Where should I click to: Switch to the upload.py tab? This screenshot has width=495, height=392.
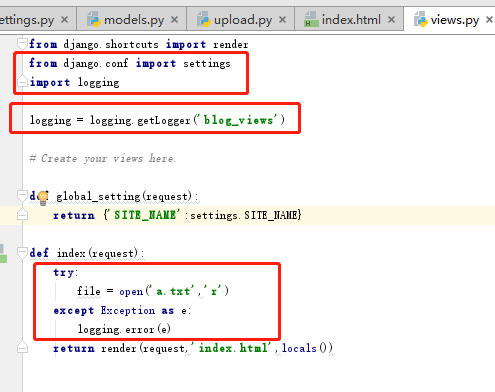click(x=241, y=20)
